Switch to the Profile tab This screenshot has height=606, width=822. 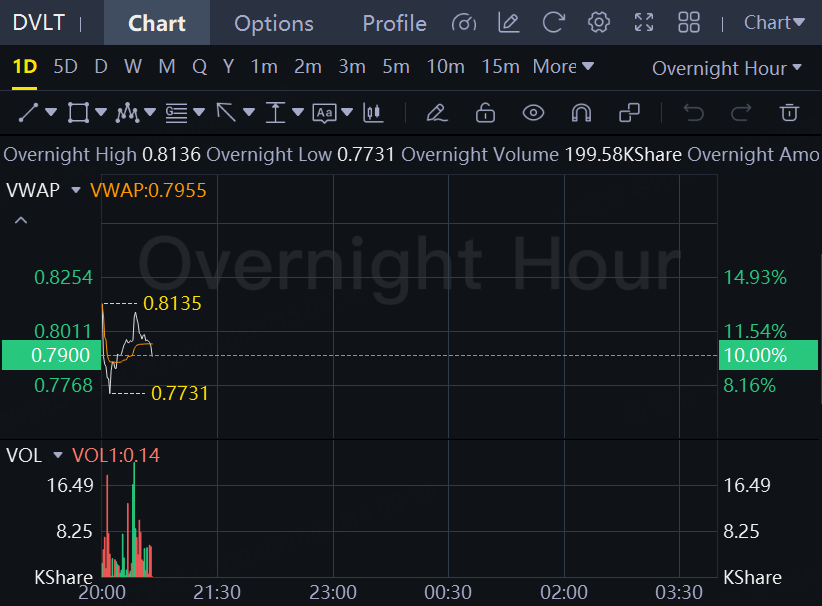394,23
